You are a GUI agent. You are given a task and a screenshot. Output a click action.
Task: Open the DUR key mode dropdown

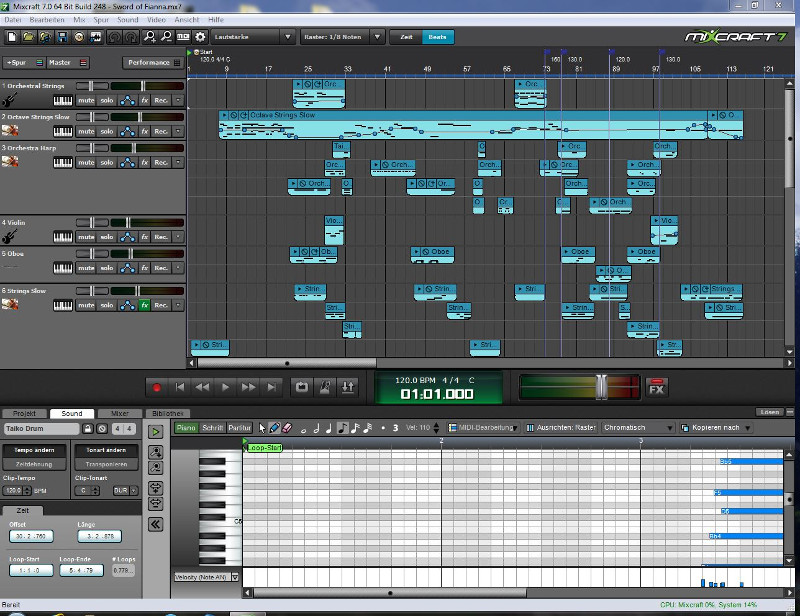pos(126,491)
